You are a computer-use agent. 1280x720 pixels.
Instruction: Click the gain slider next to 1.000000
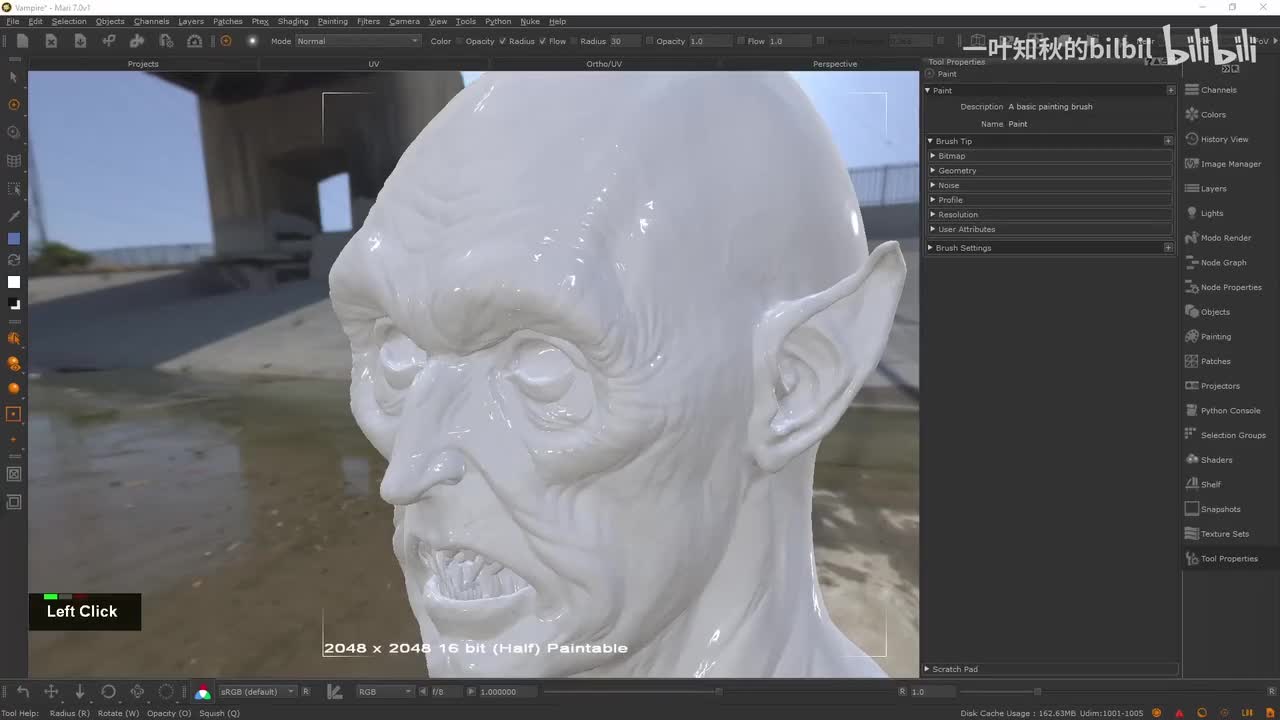720,691
